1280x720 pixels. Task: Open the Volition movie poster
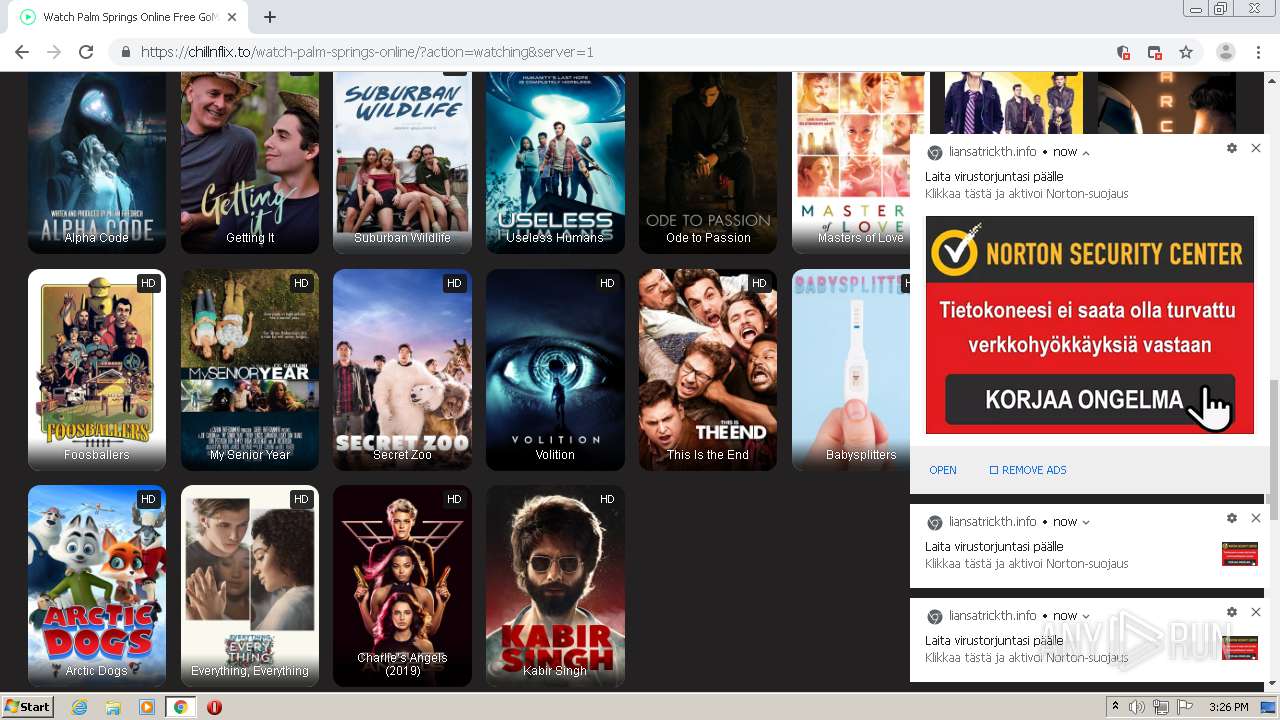[555, 370]
